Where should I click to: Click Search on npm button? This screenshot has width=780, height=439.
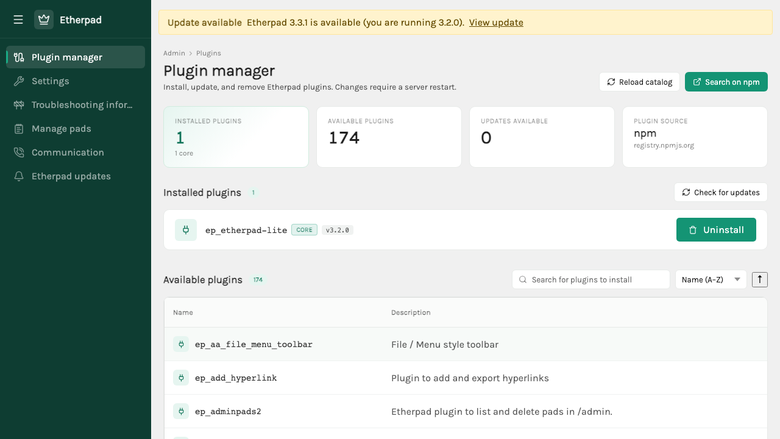point(726,82)
